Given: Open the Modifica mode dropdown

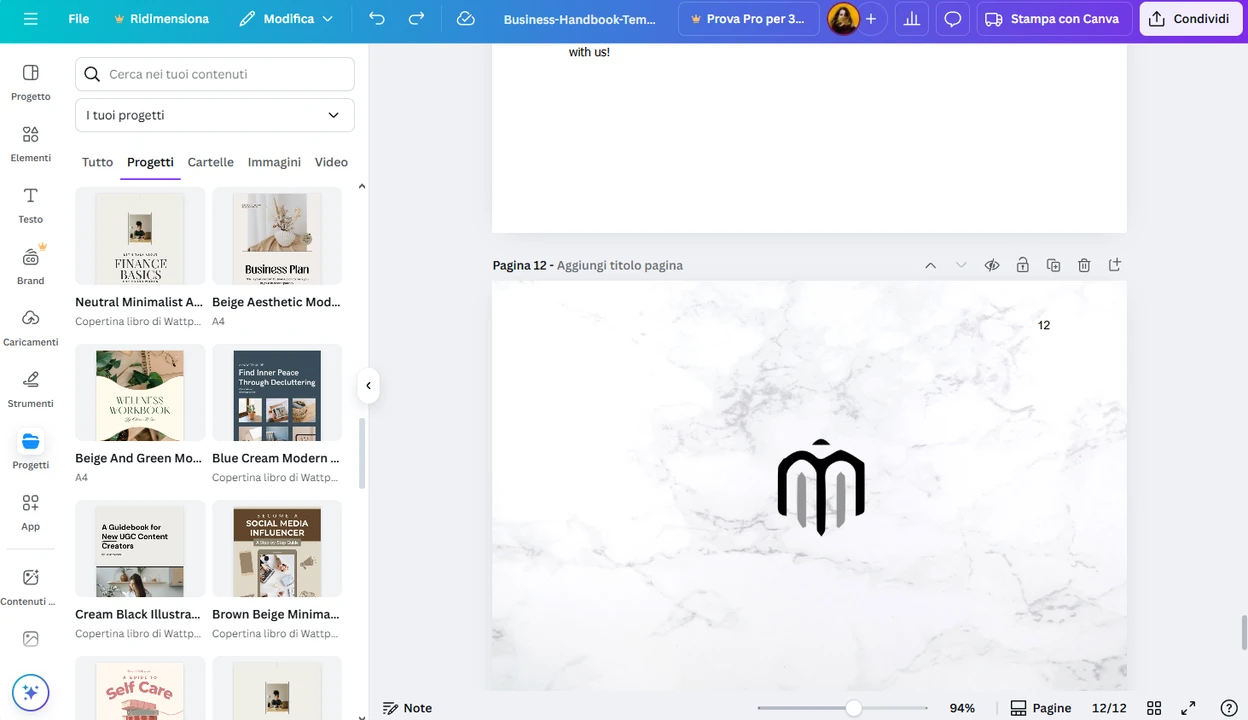Looking at the screenshot, I should [286, 19].
